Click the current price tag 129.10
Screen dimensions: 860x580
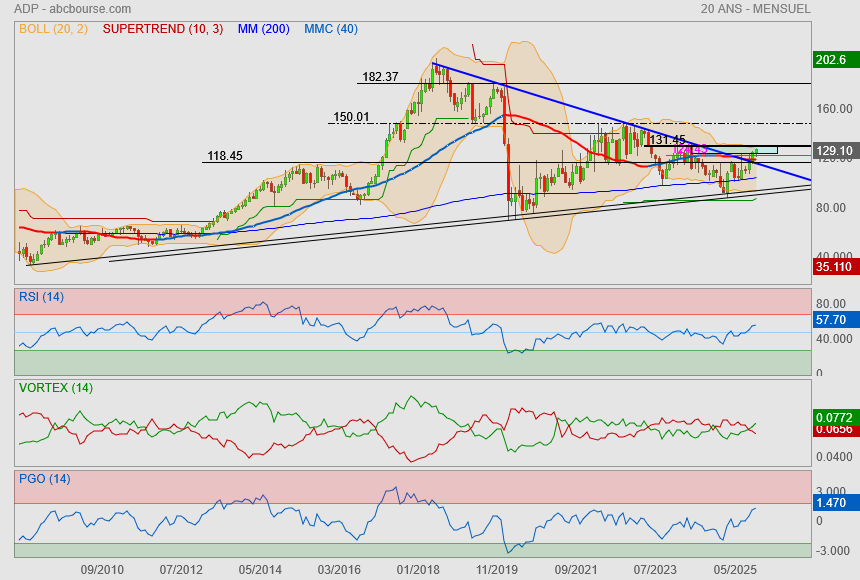(x=833, y=151)
